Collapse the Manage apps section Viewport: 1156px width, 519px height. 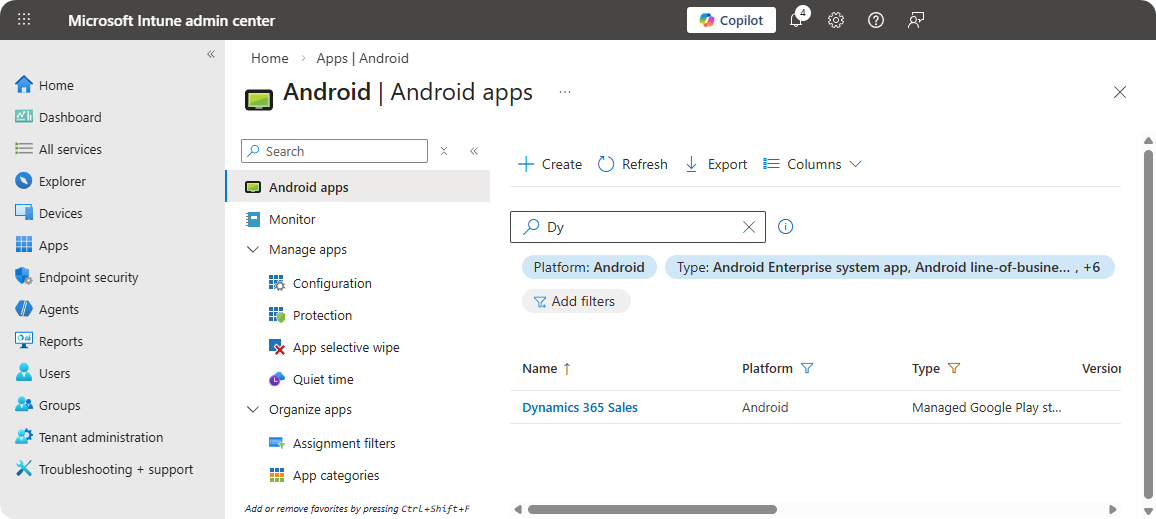pyautogui.click(x=253, y=250)
